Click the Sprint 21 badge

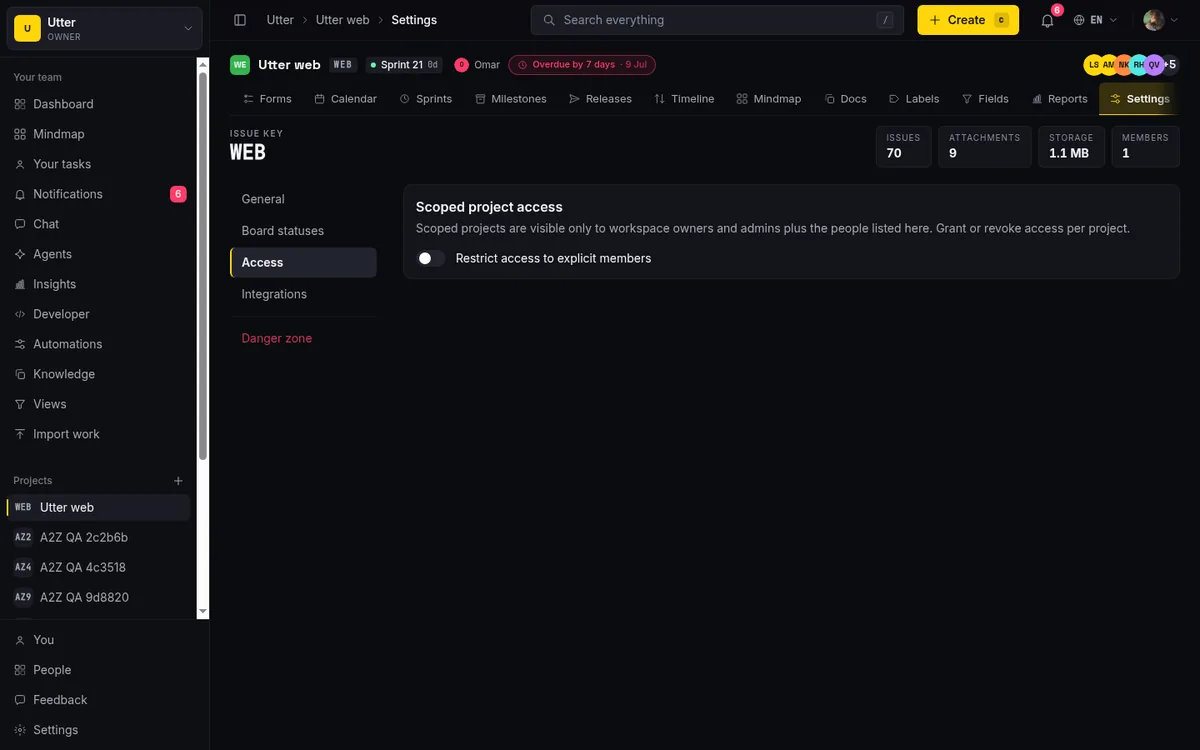[404, 65]
